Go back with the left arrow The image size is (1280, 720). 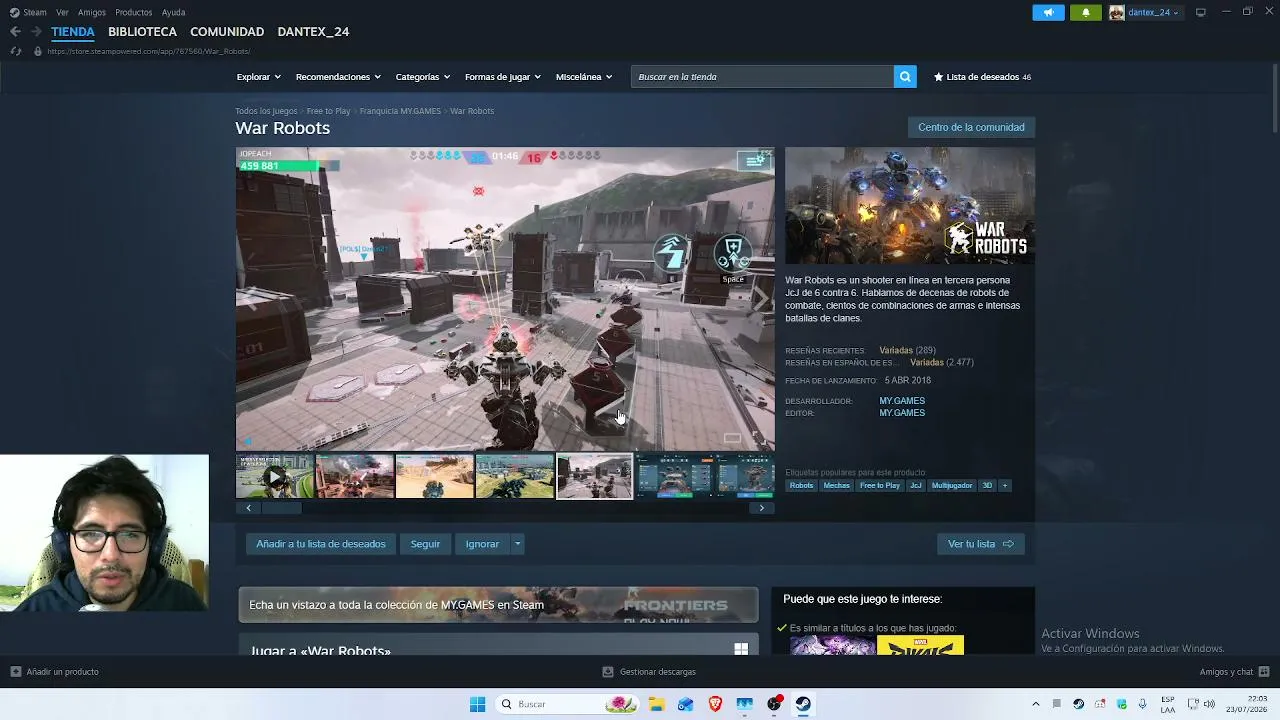(15, 32)
